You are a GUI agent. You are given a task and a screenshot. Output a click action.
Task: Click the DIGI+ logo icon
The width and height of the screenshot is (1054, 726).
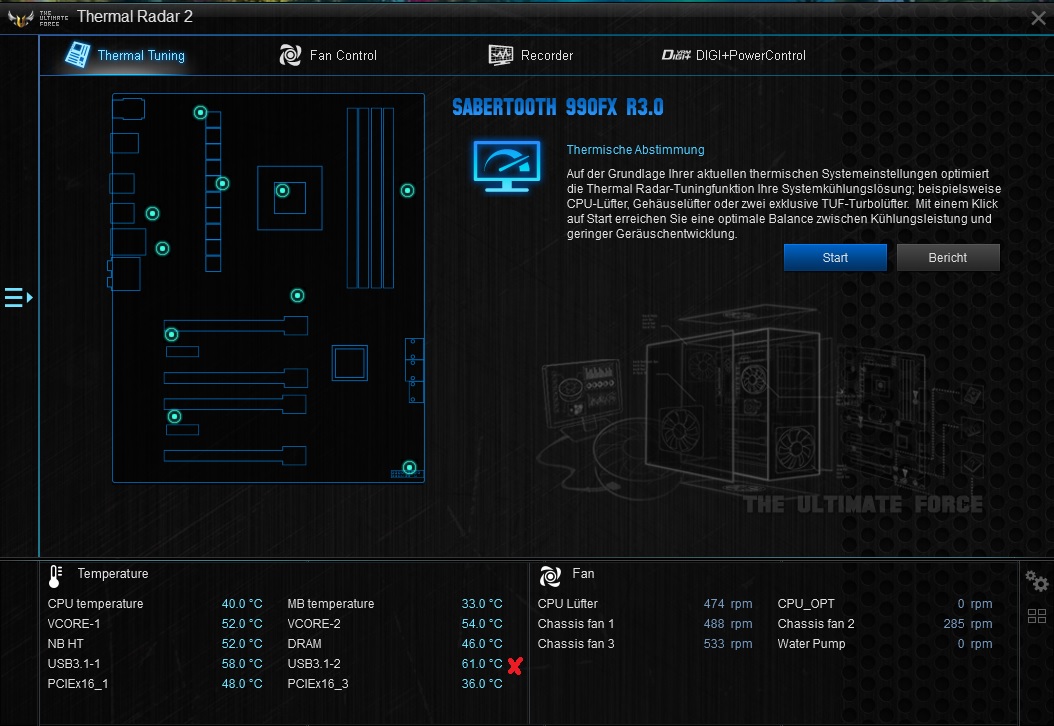pyautogui.click(x=676, y=55)
